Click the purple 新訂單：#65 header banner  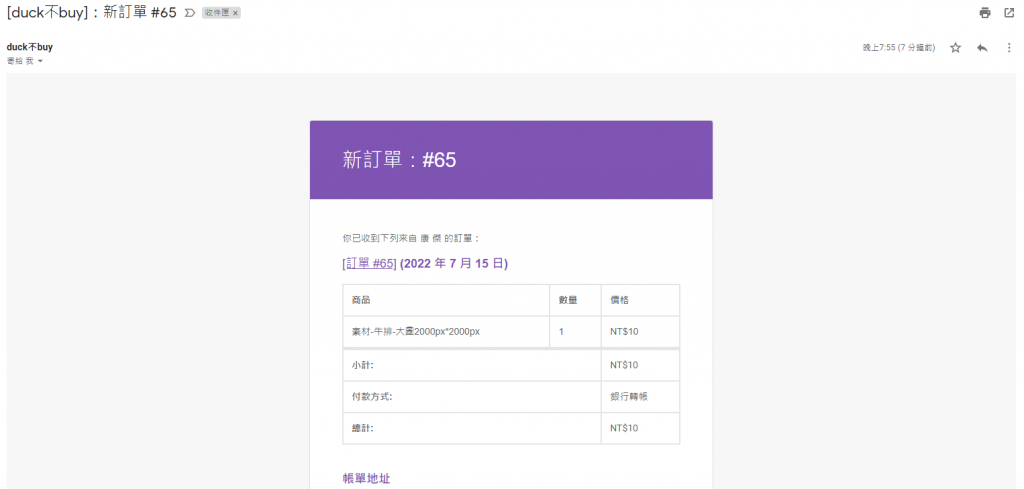coord(511,160)
